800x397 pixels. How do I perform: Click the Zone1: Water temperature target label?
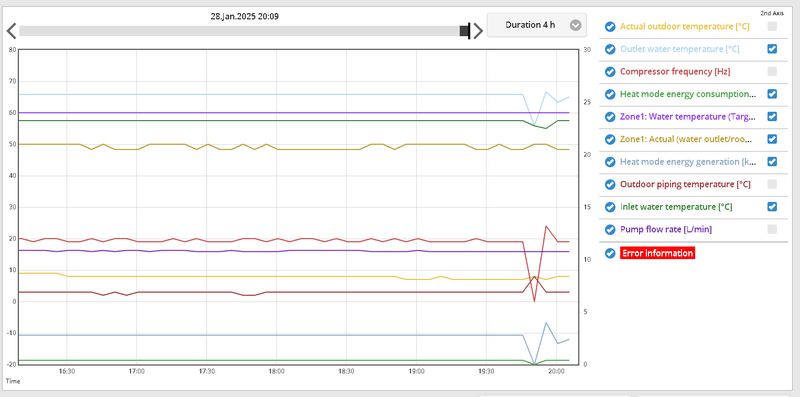(688, 116)
